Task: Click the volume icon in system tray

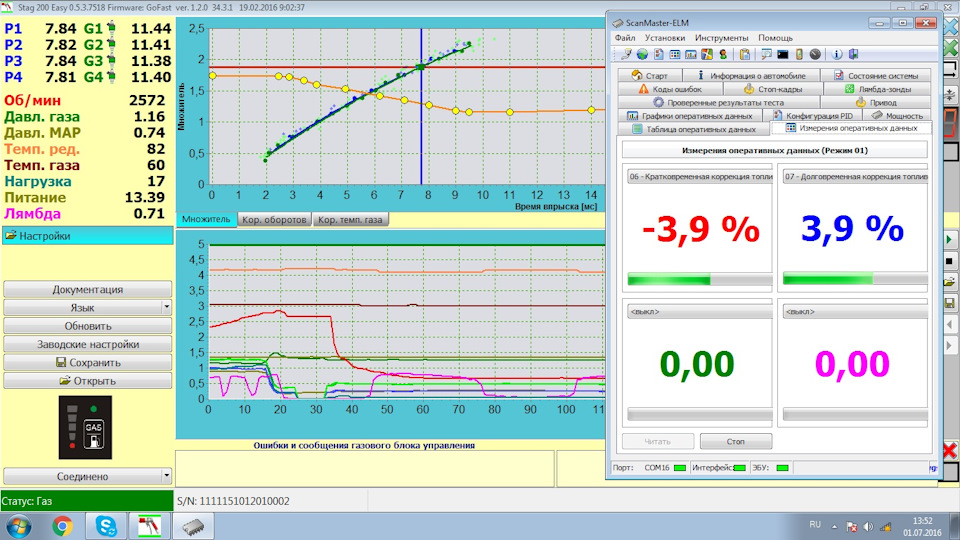Action: (868, 527)
